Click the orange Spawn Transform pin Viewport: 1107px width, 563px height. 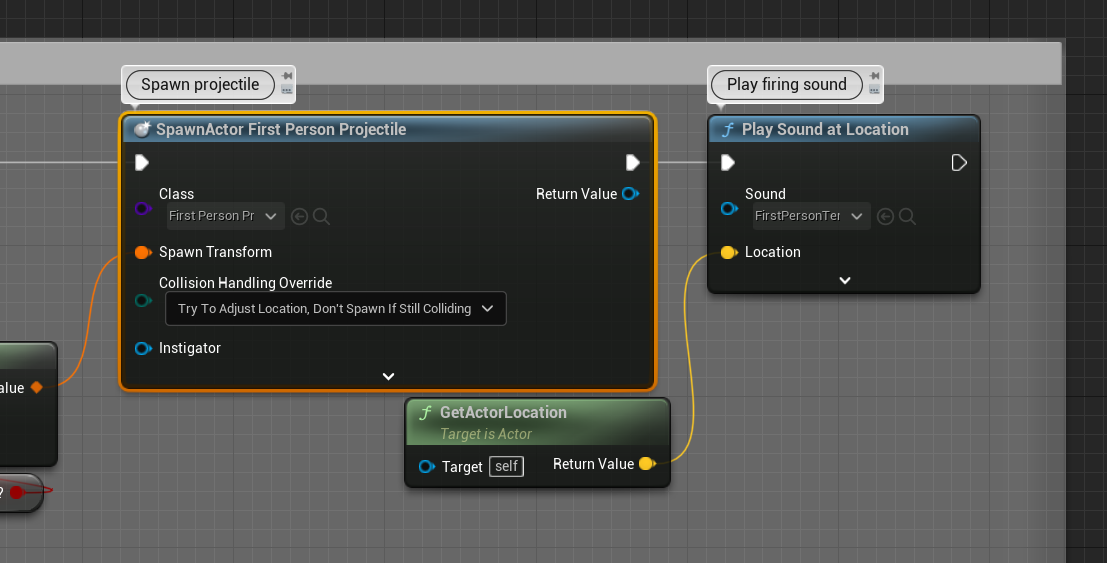pos(143,252)
